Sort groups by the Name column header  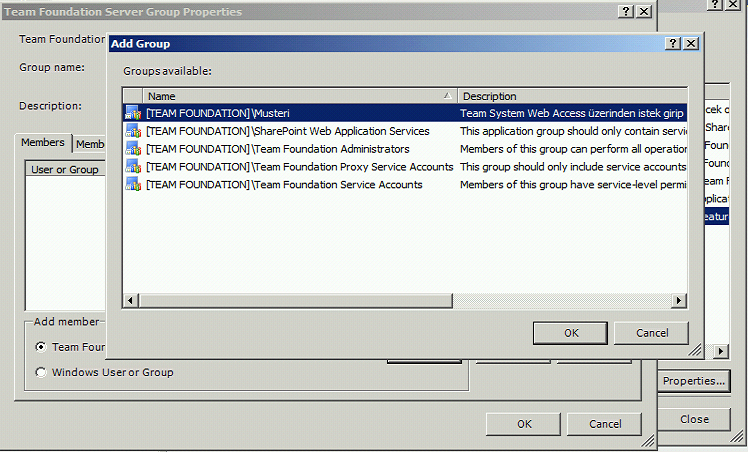300,96
